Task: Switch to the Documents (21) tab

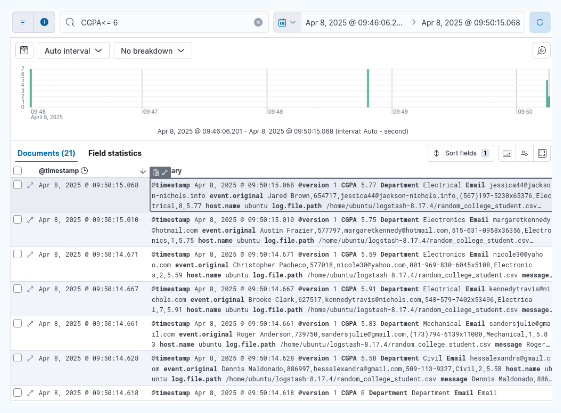Action: tap(46, 153)
